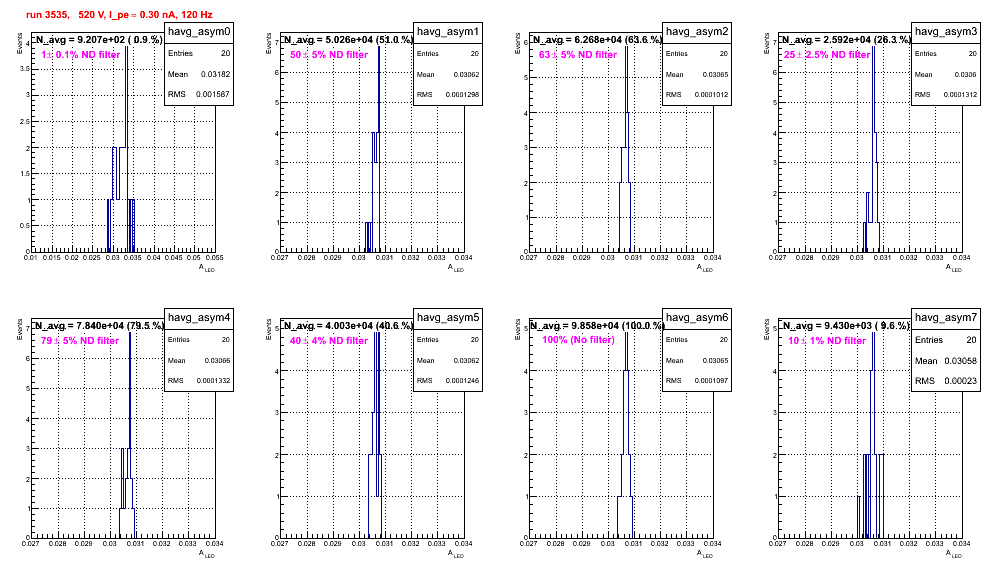996x572 pixels.
Task: Select the 79± 5% ND filter label
Action: [x=80, y=341]
